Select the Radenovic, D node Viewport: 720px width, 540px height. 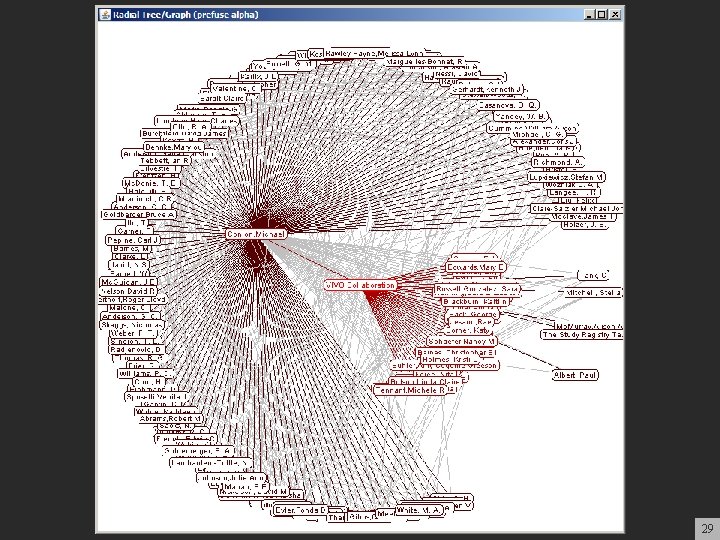coord(136,349)
